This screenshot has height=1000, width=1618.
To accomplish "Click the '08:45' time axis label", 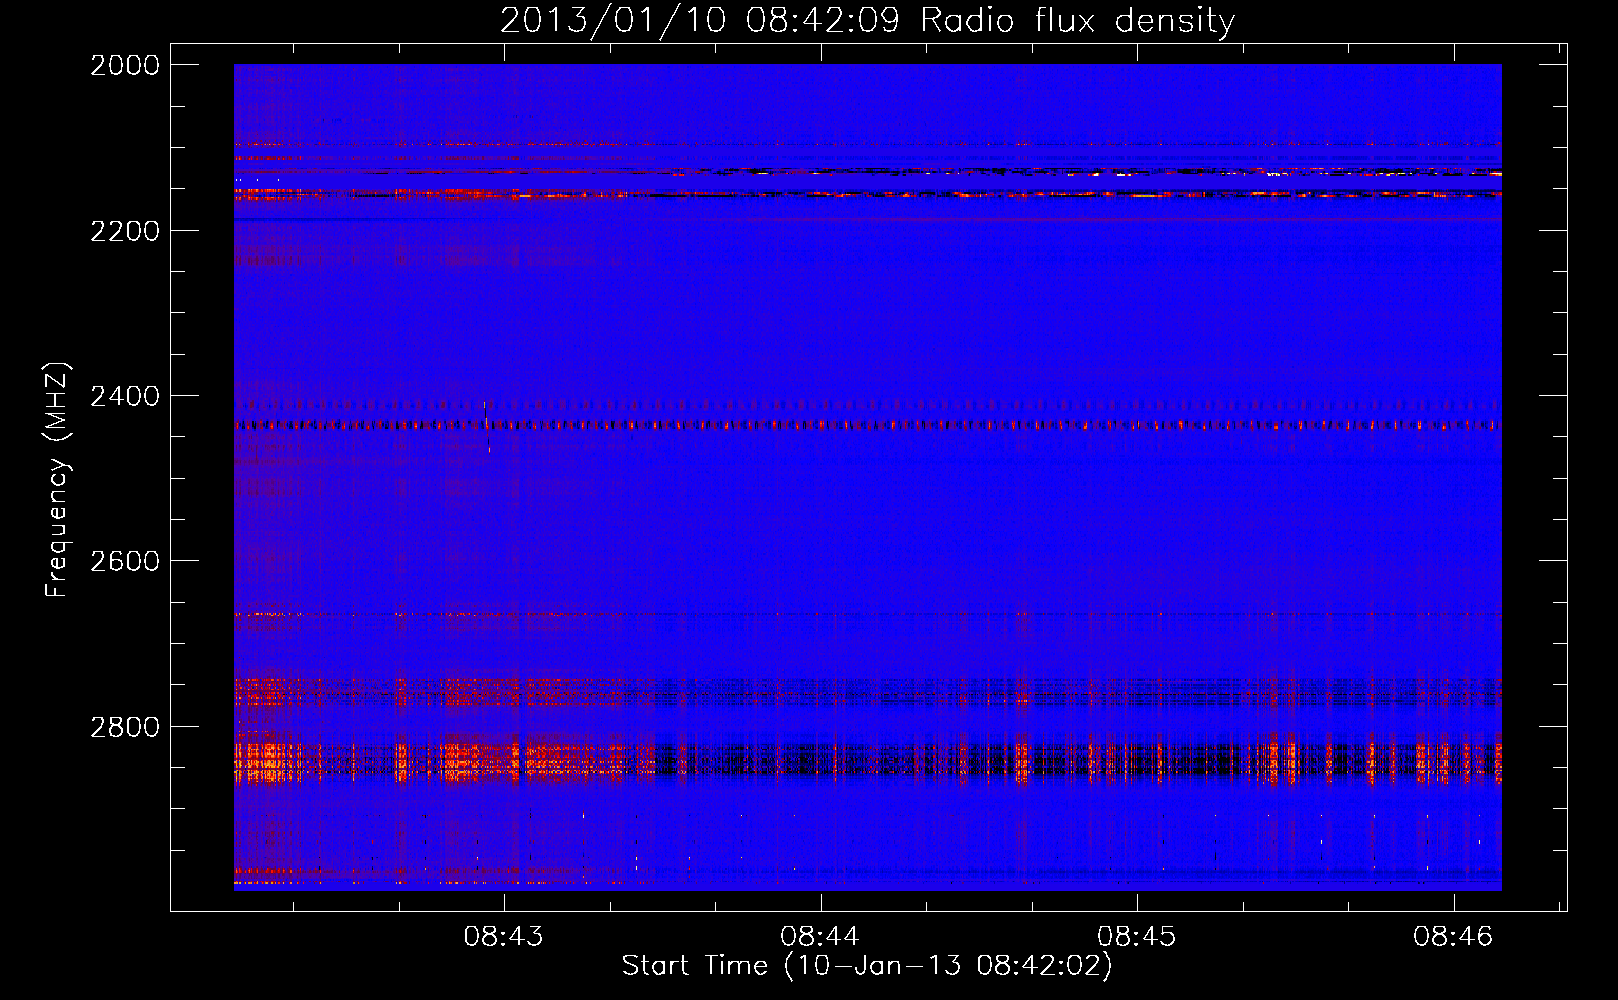I will (x=1137, y=936).
